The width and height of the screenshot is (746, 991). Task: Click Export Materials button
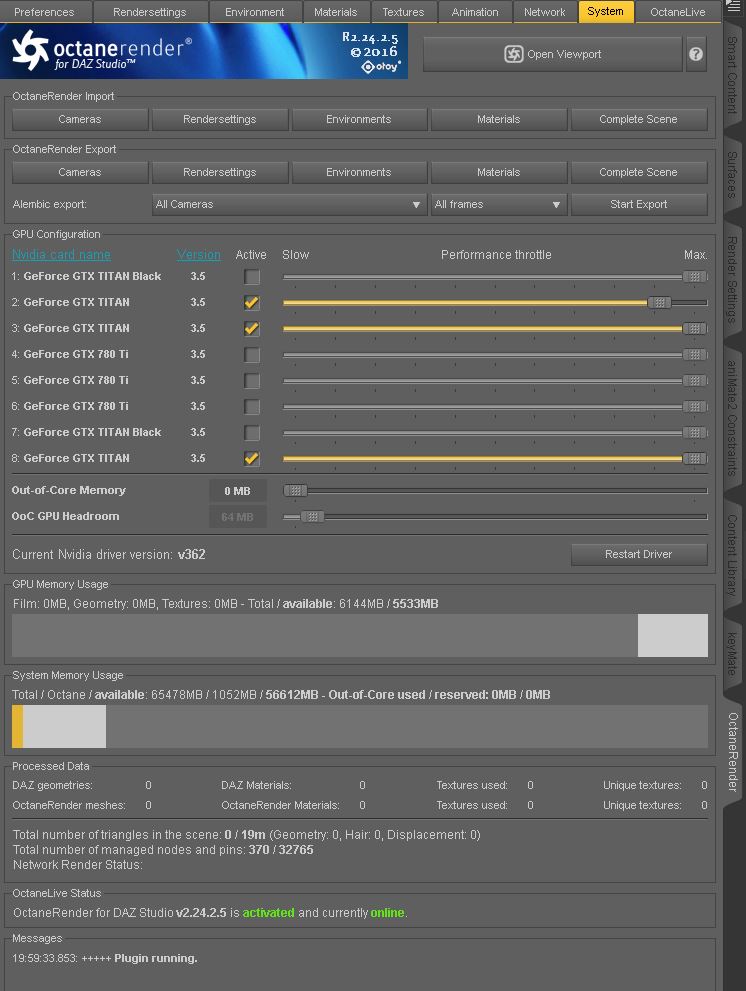[498, 173]
